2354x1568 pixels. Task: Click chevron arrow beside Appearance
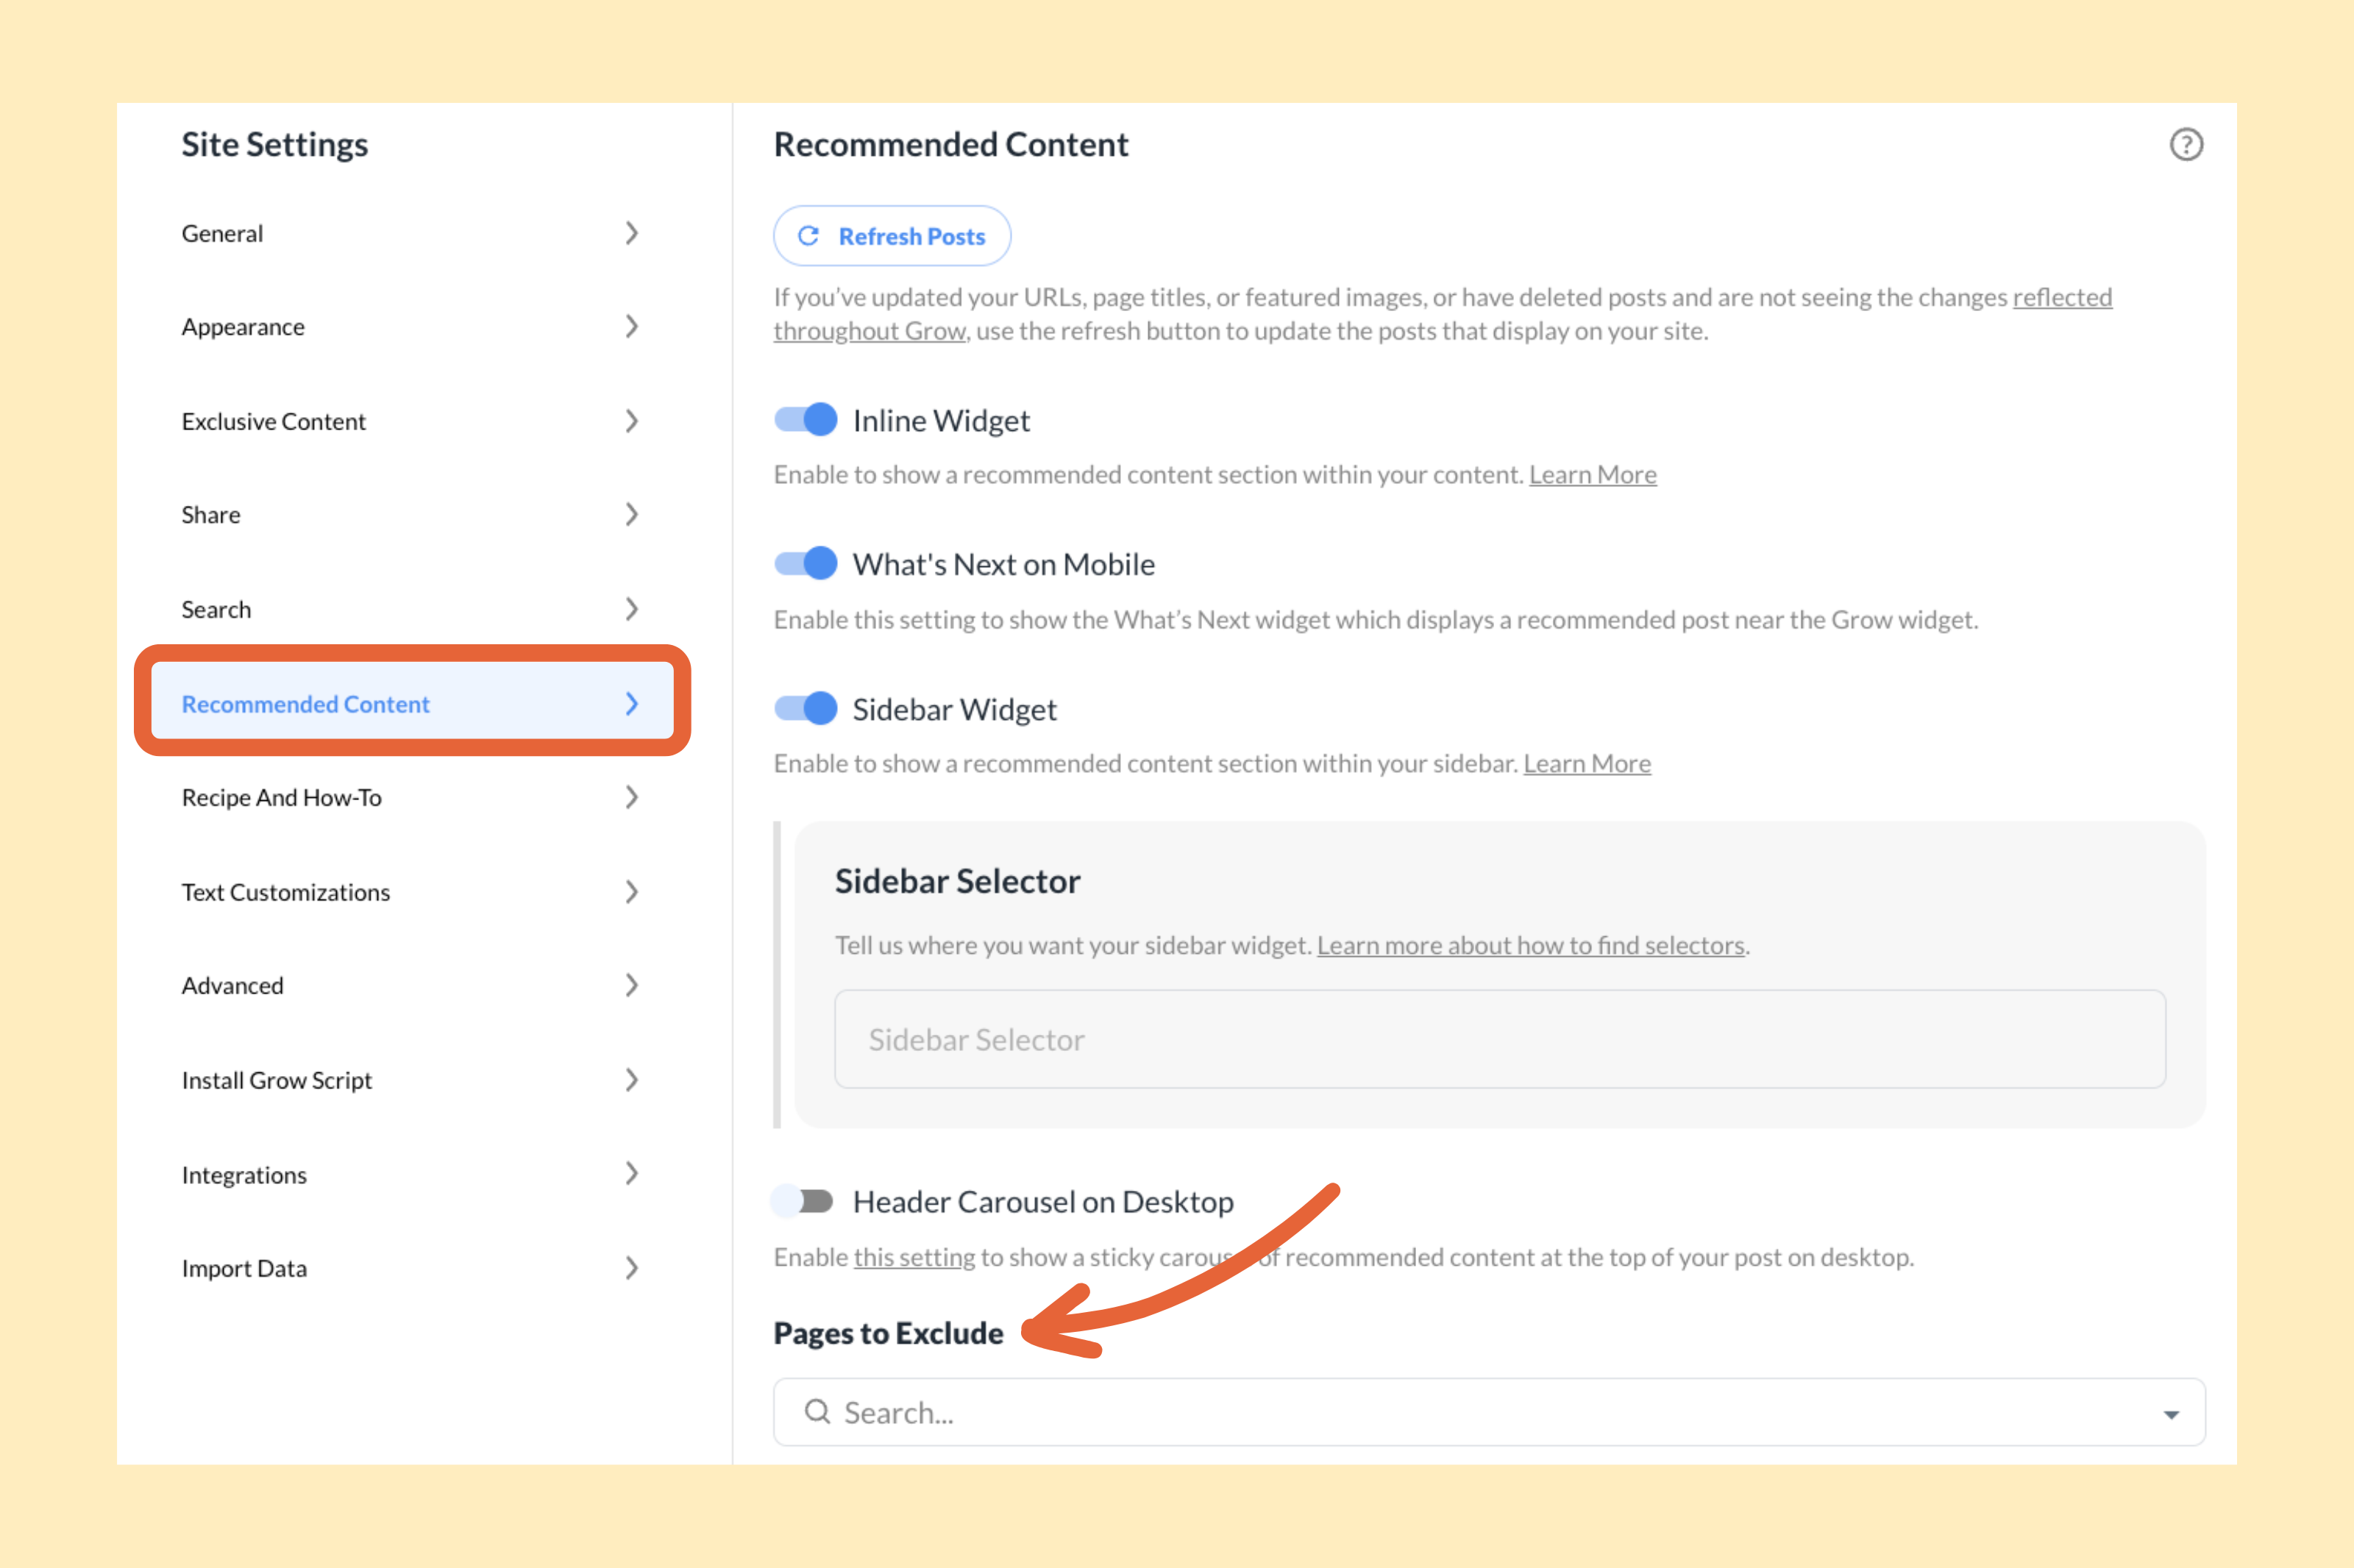pos(631,327)
